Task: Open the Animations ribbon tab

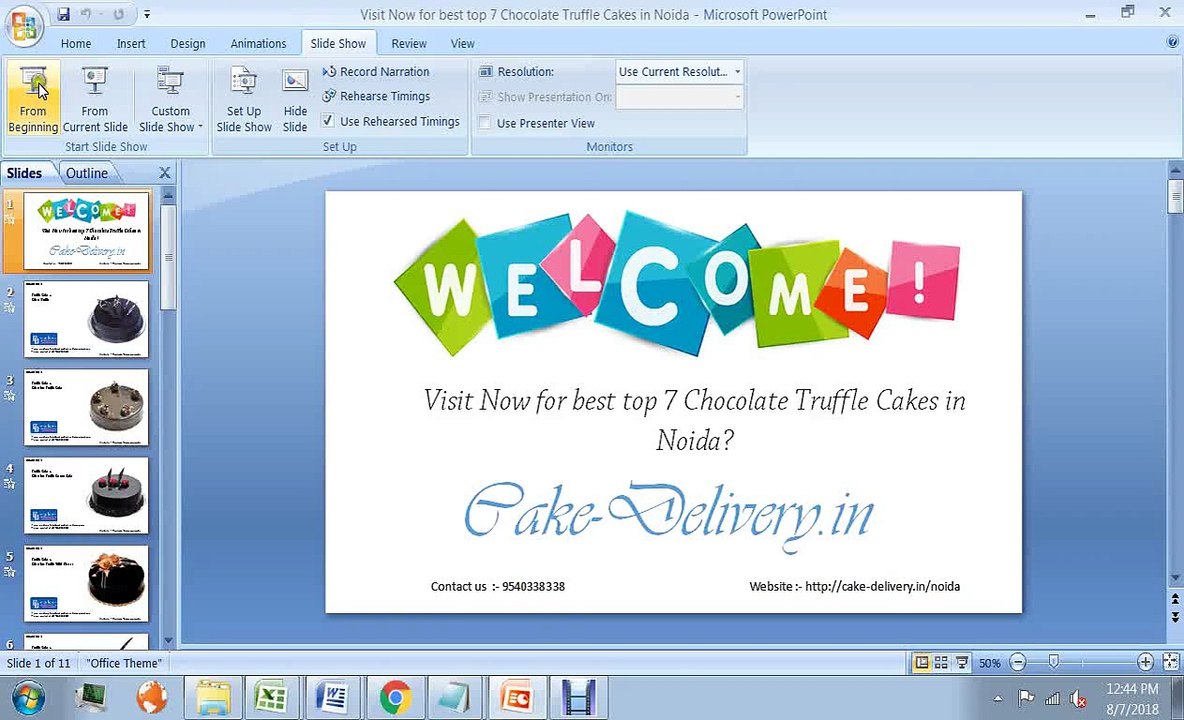Action: coord(258,44)
